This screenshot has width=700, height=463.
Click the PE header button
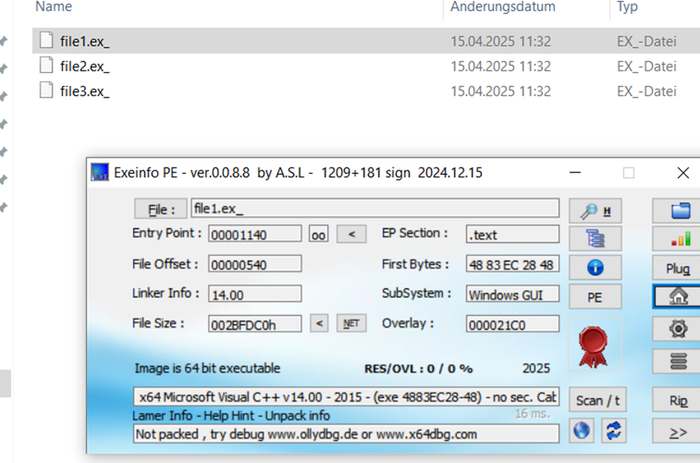595,297
